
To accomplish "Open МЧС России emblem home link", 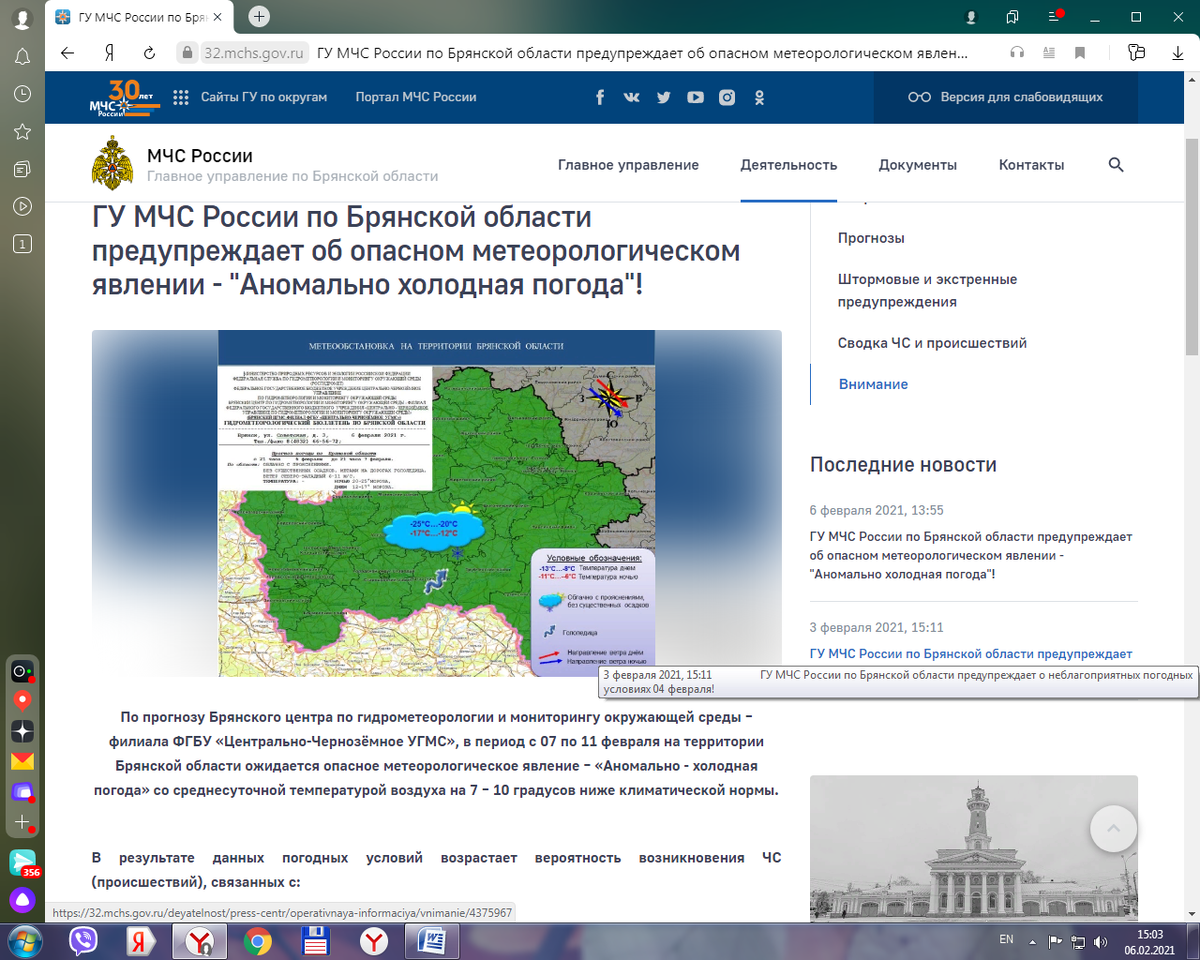I will (x=112, y=164).
